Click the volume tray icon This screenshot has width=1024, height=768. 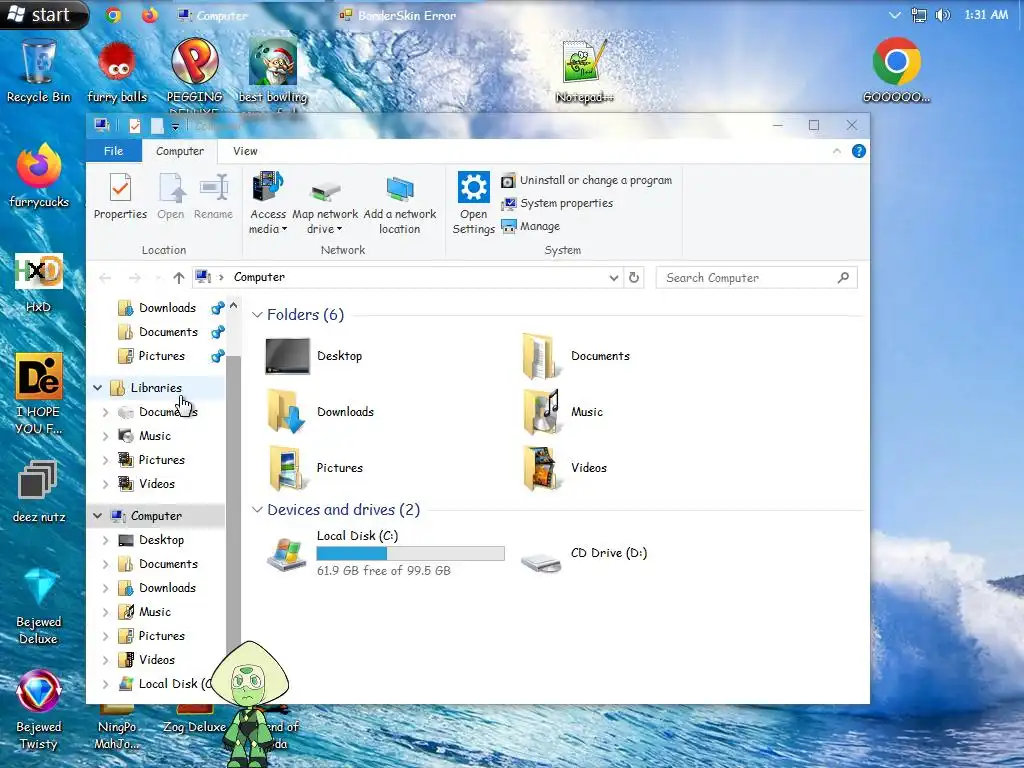pos(942,14)
